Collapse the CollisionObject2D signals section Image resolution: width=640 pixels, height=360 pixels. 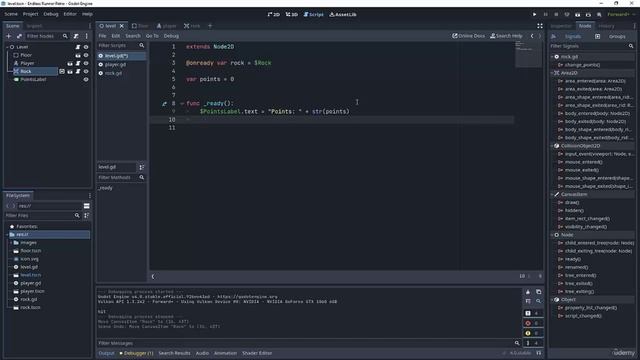552,146
